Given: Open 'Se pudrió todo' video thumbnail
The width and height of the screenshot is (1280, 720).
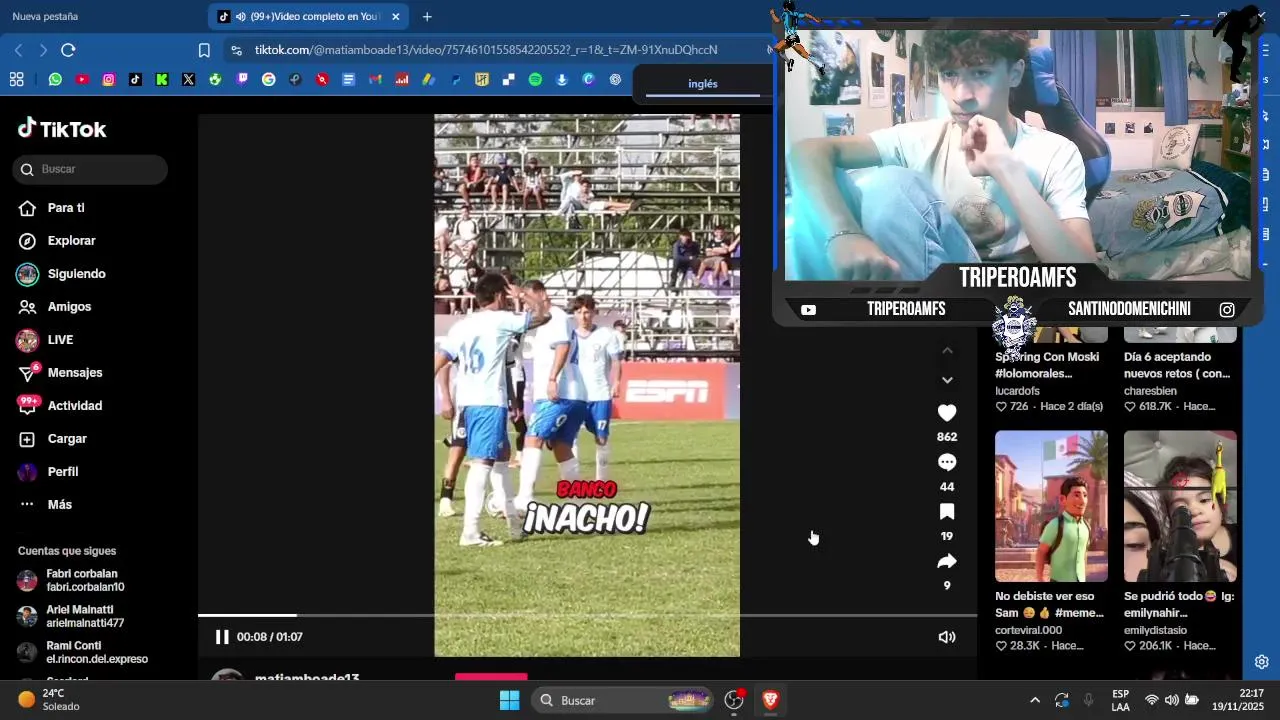Looking at the screenshot, I should (1180, 506).
